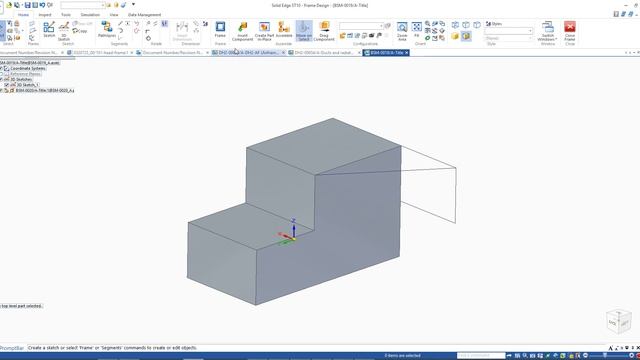The width and height of the screenshot is (640, 360).
Task: Activate Zoom Area tool
Action: pos(402,31)
